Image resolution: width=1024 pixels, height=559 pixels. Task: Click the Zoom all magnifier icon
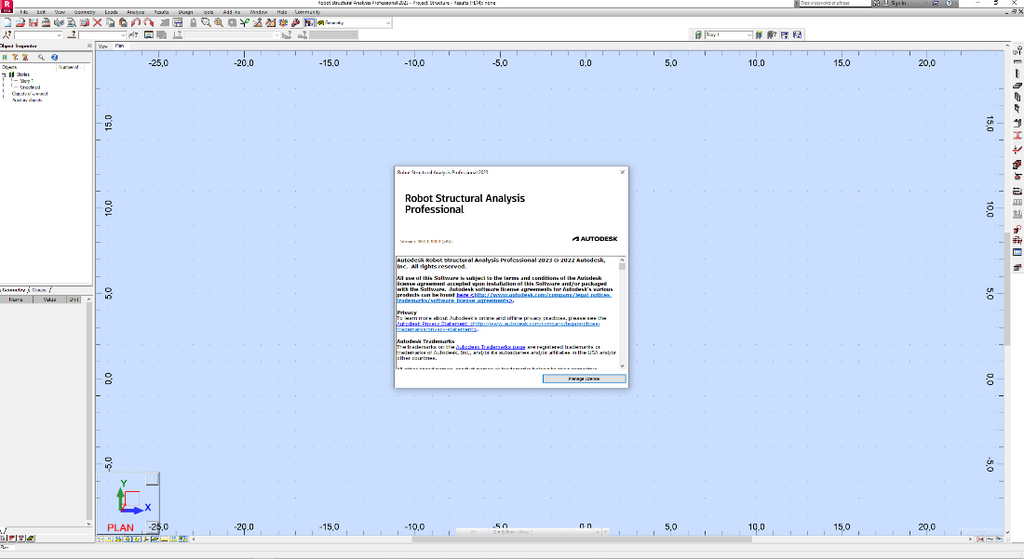[x=219, y=23]
